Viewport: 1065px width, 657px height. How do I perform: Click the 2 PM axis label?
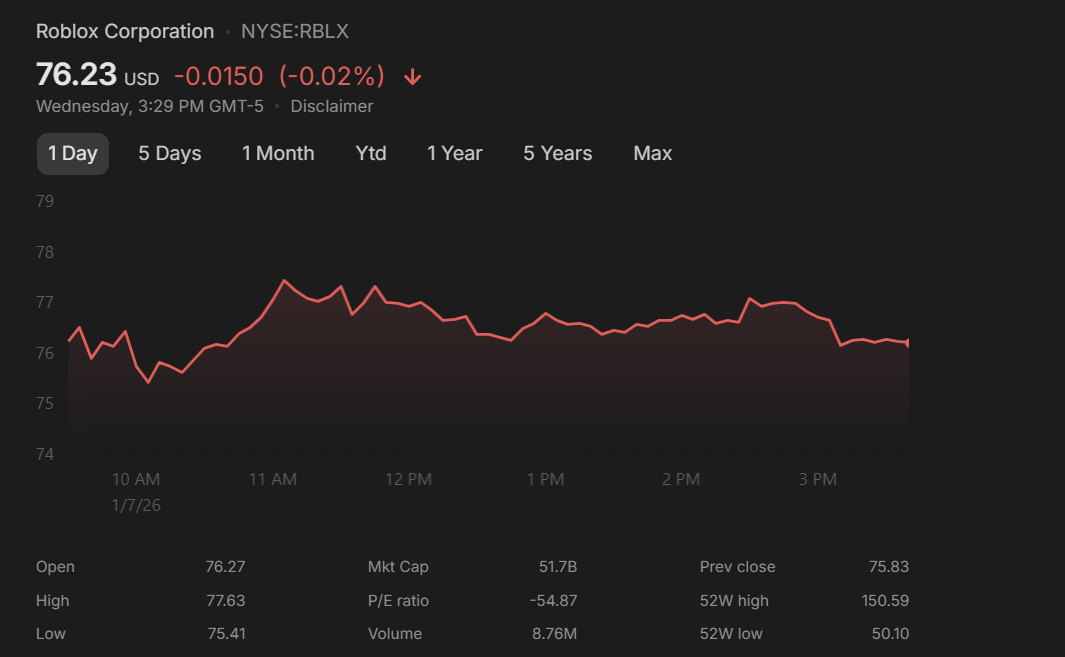coord(681,480)
